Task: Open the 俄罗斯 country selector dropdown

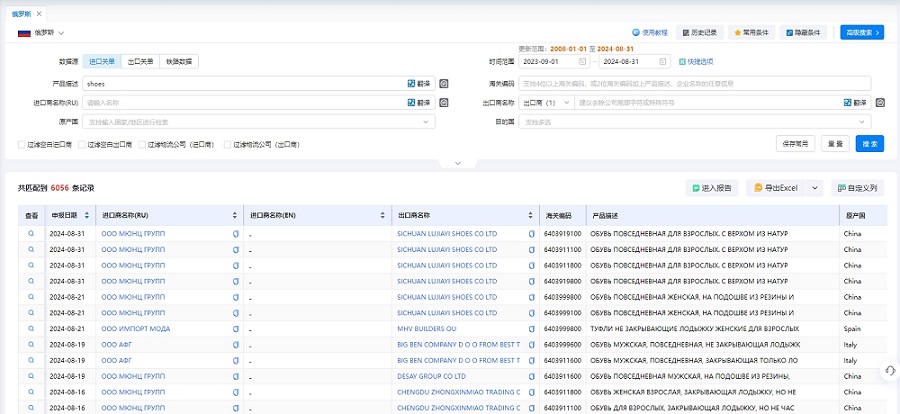Action: [41, 33]
